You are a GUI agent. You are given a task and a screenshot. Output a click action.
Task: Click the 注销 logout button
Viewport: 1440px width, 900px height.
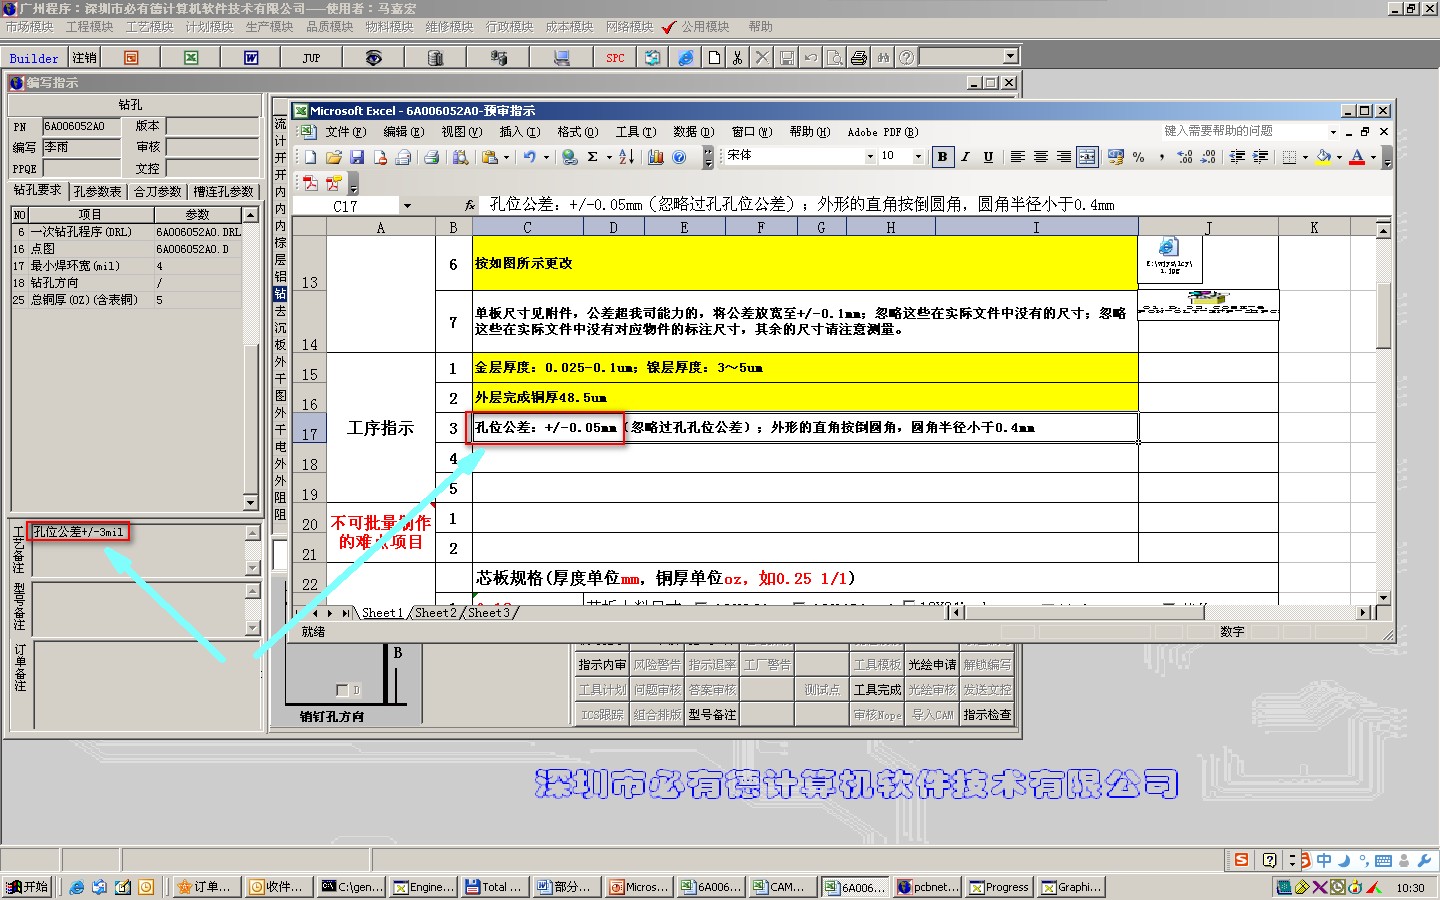click(x=84, y=58)
